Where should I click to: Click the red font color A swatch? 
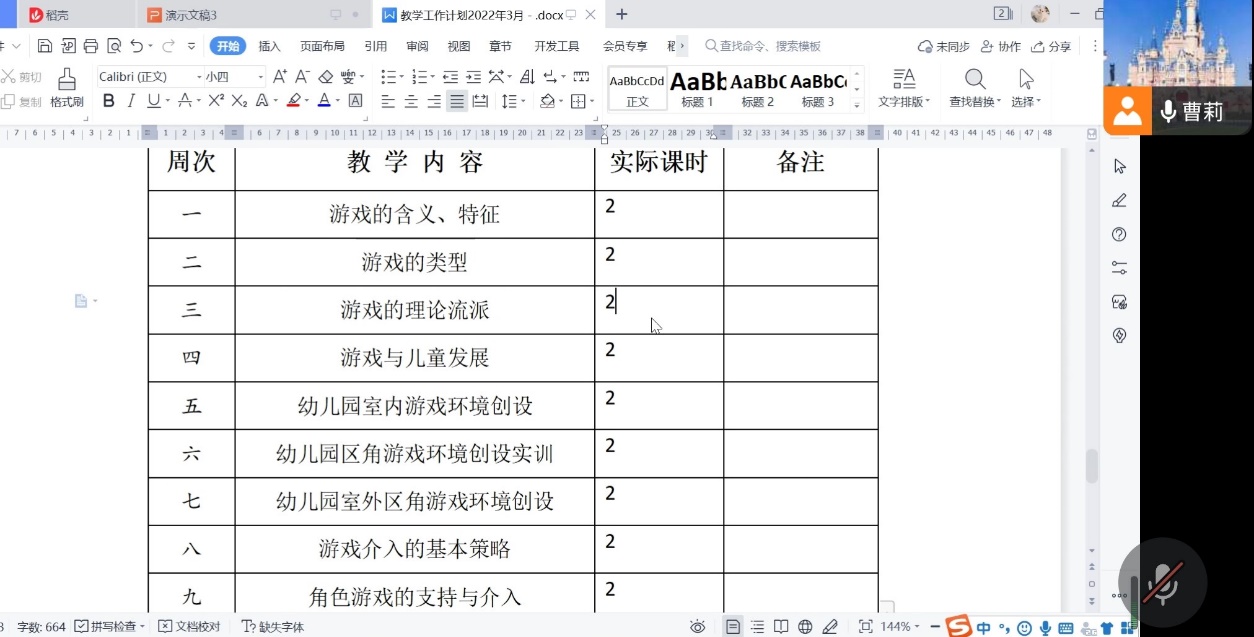point(322,101)
